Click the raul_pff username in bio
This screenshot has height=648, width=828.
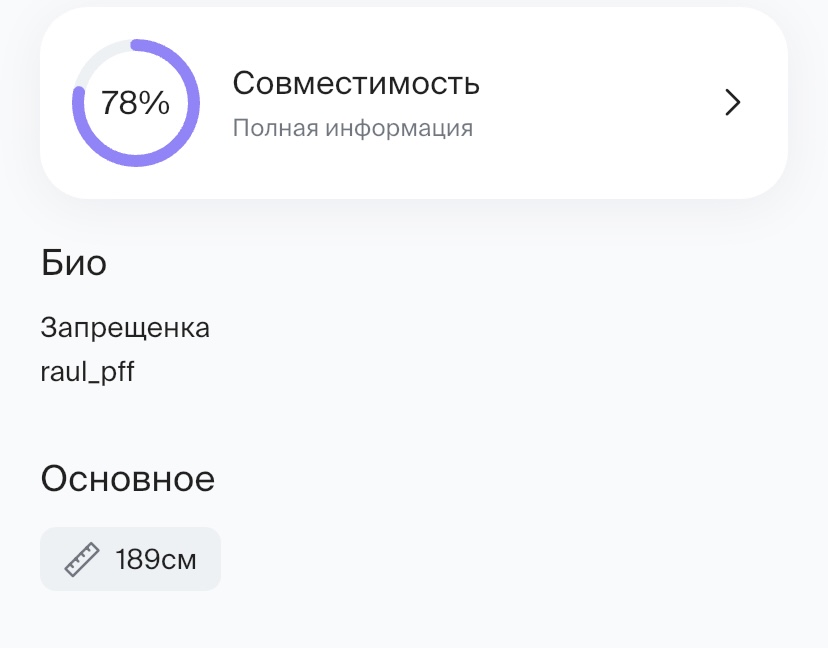click(x=87, y=372)
